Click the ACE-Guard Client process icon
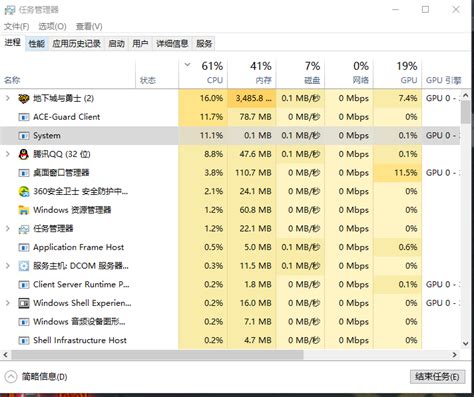Screen dimensions: 474x397 24,117
